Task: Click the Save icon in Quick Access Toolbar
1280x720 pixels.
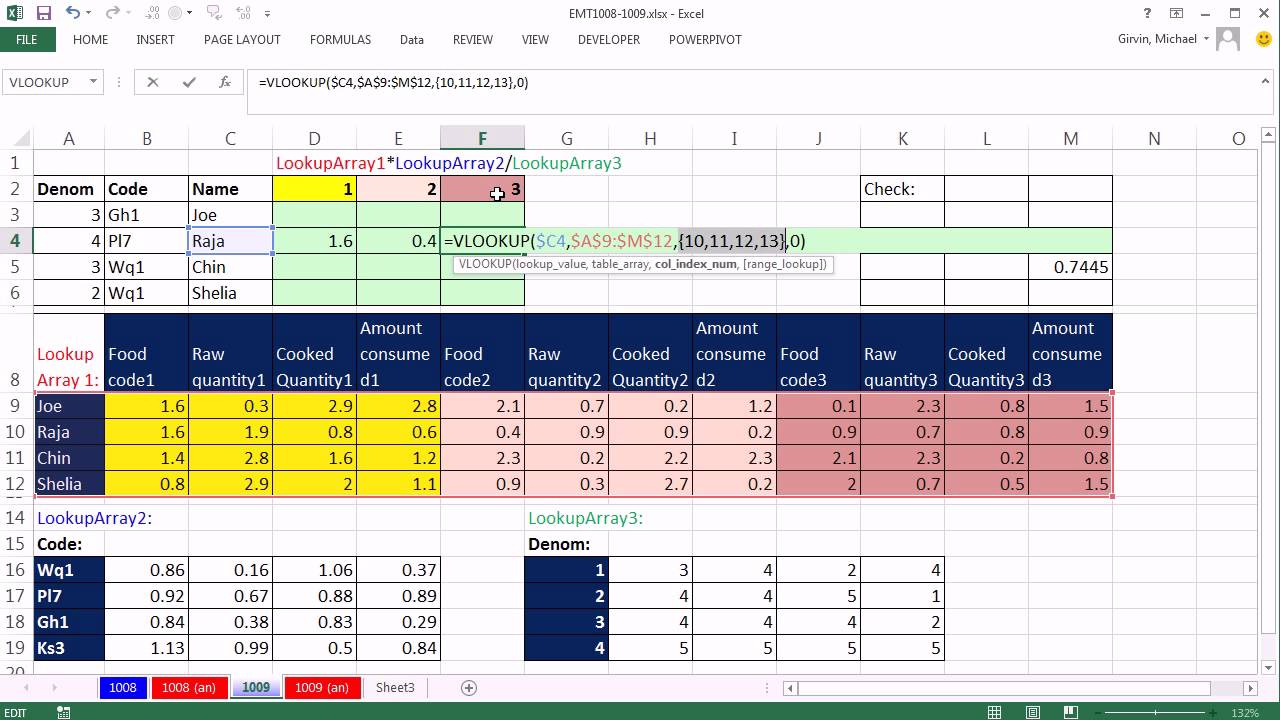Action: pyautogui.click(x=44, y=14)
